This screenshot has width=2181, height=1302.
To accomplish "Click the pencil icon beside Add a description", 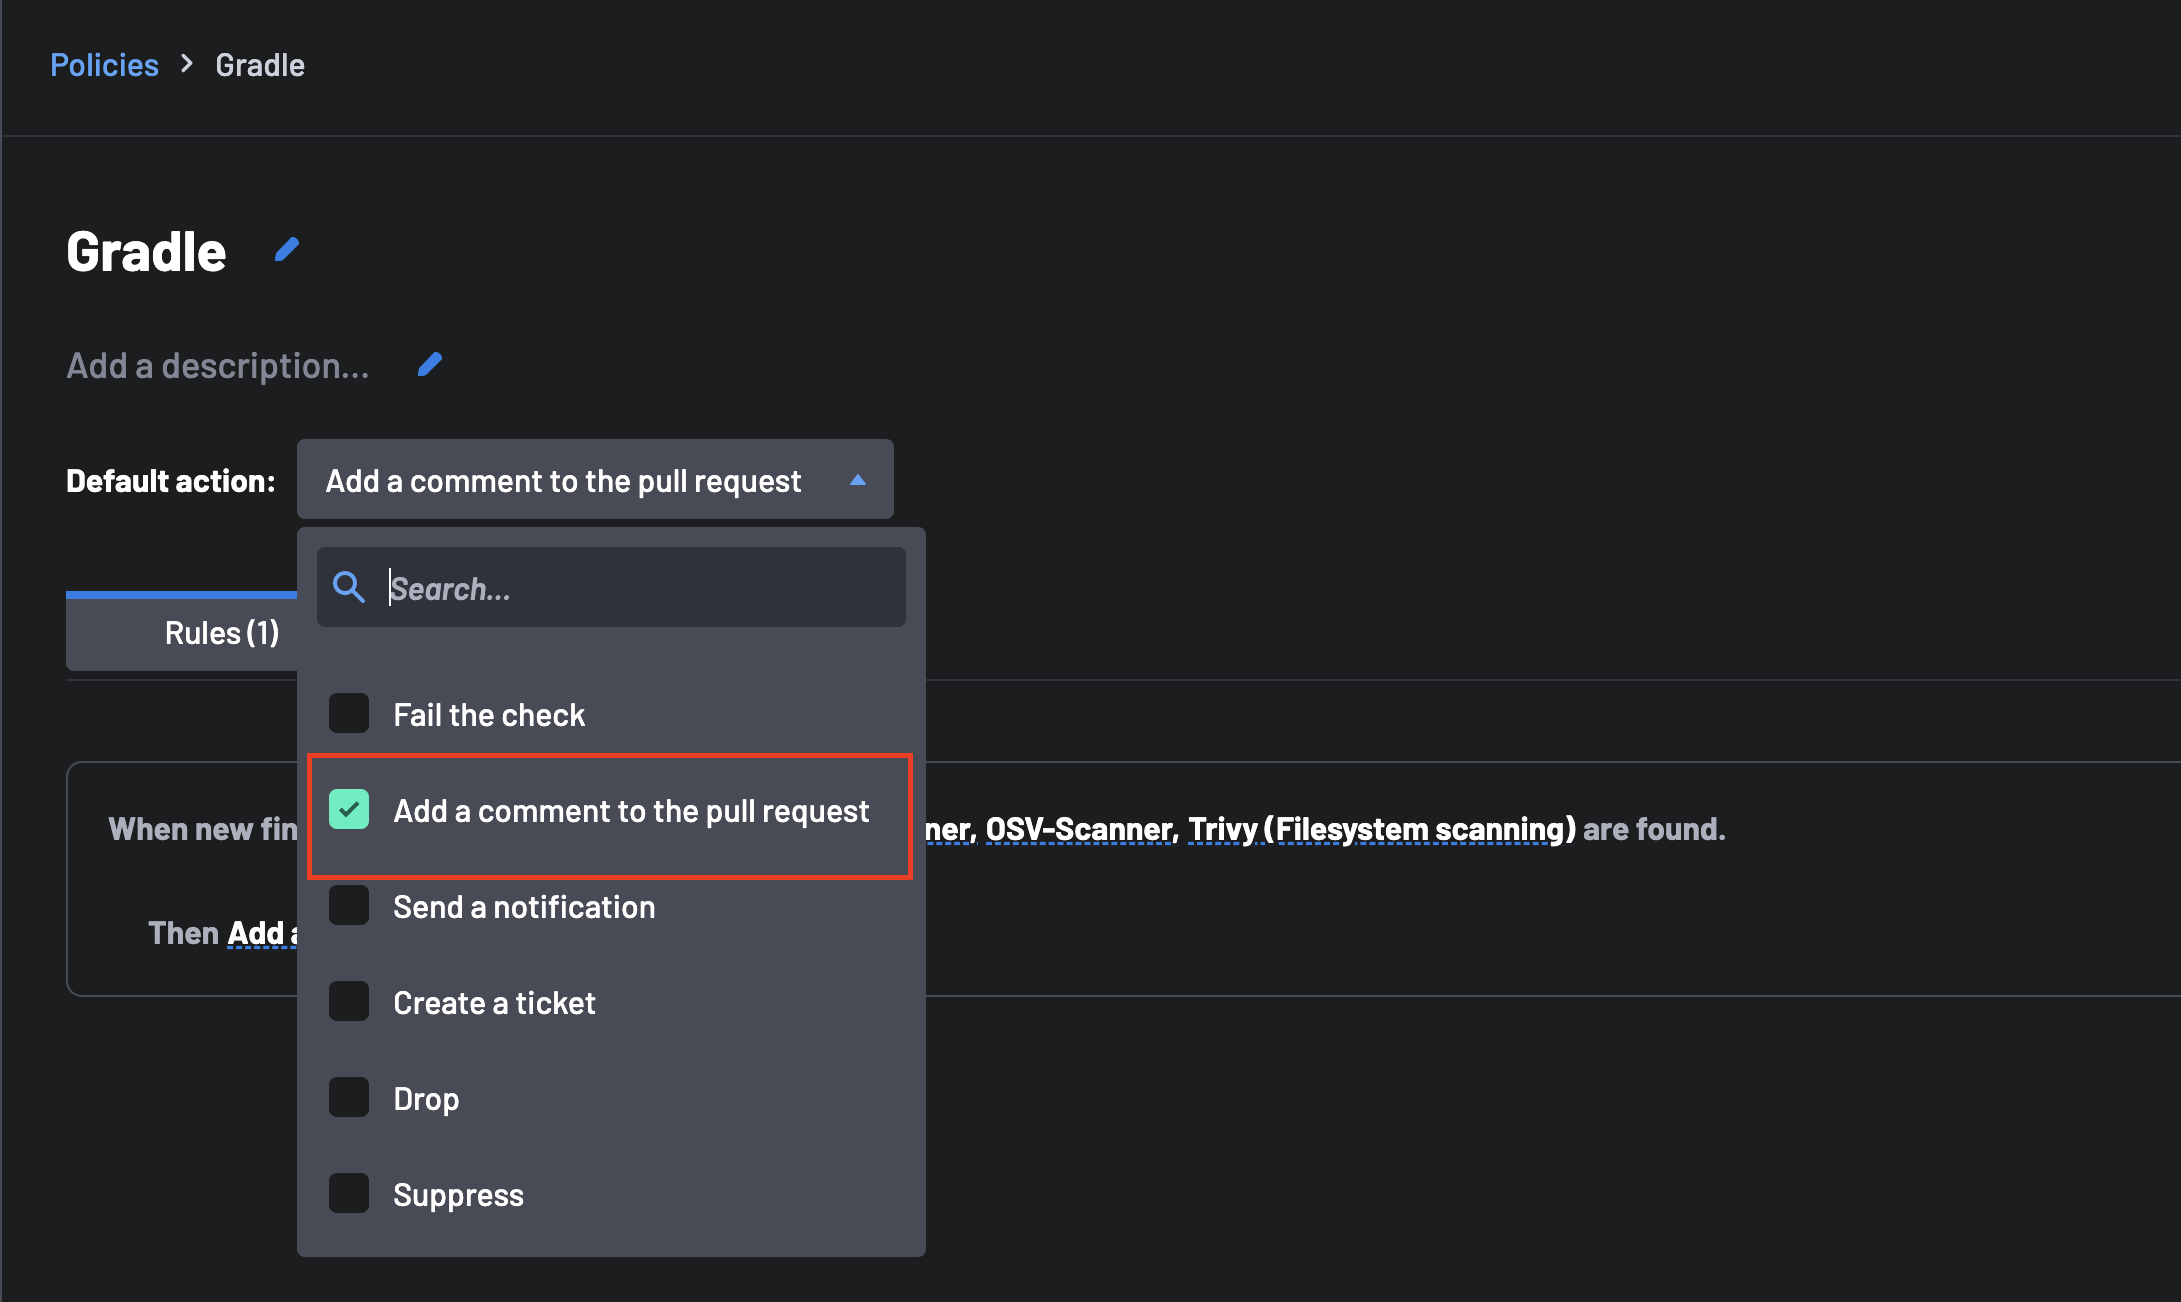I will click(430, 365).
